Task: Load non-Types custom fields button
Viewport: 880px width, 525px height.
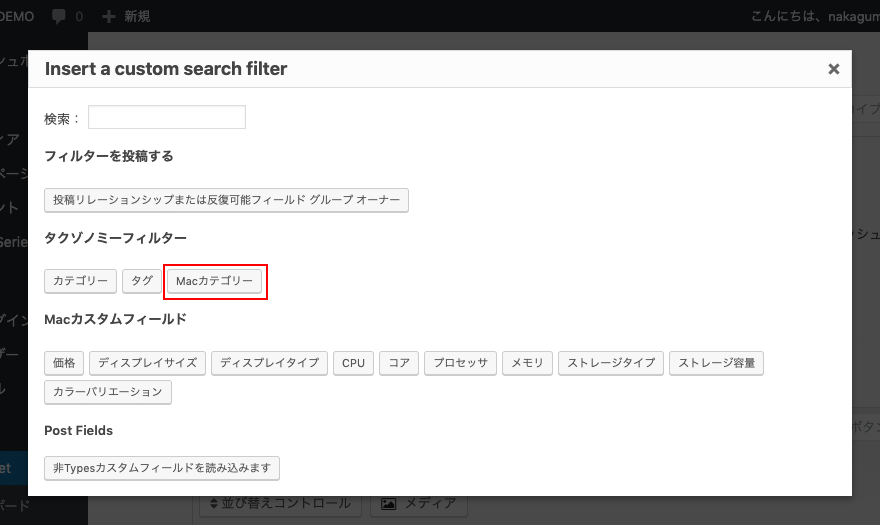Action: click(x=162, y=468)
